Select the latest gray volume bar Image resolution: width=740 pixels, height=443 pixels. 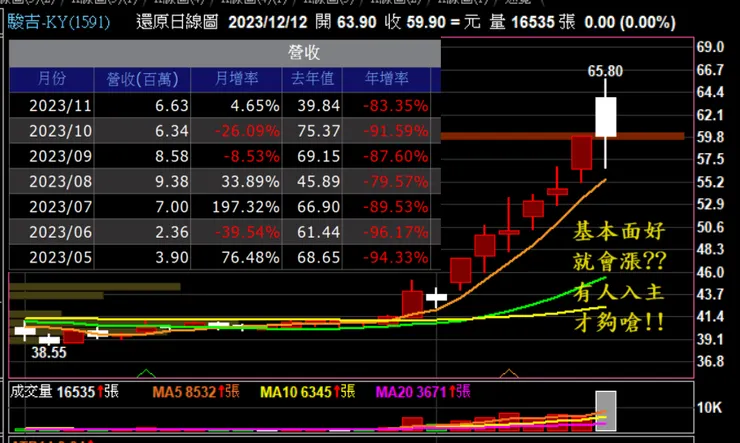[x=605, y=410]
